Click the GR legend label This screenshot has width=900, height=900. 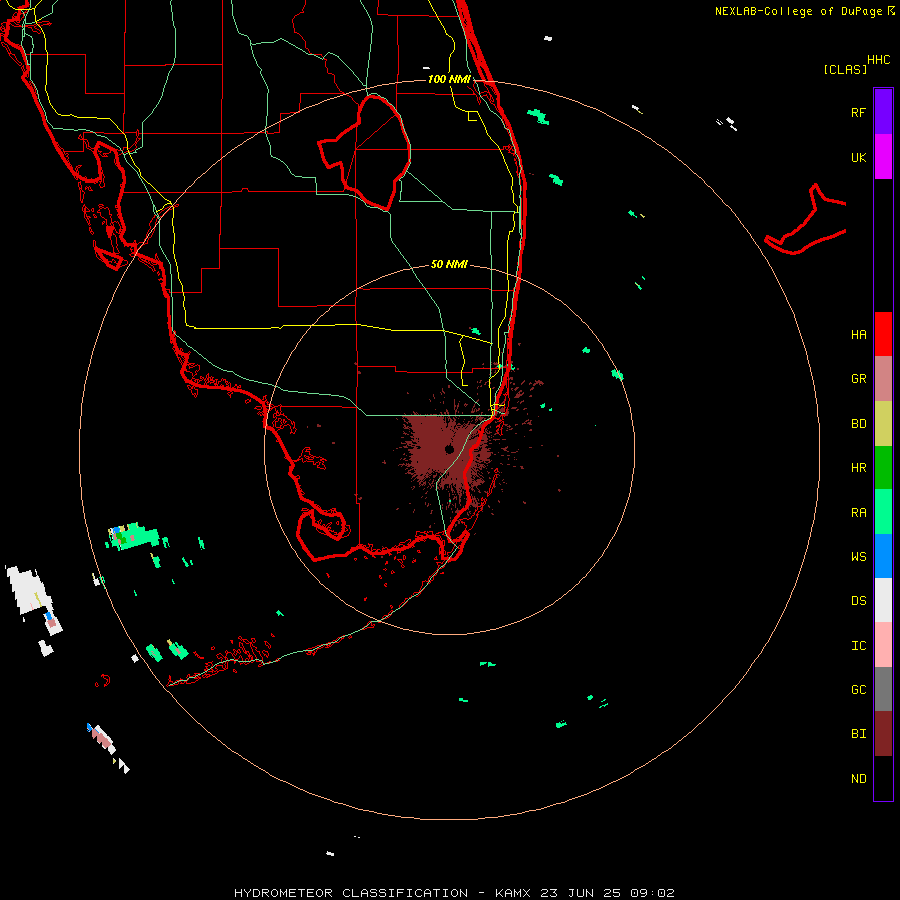click(x=858, y=379)
